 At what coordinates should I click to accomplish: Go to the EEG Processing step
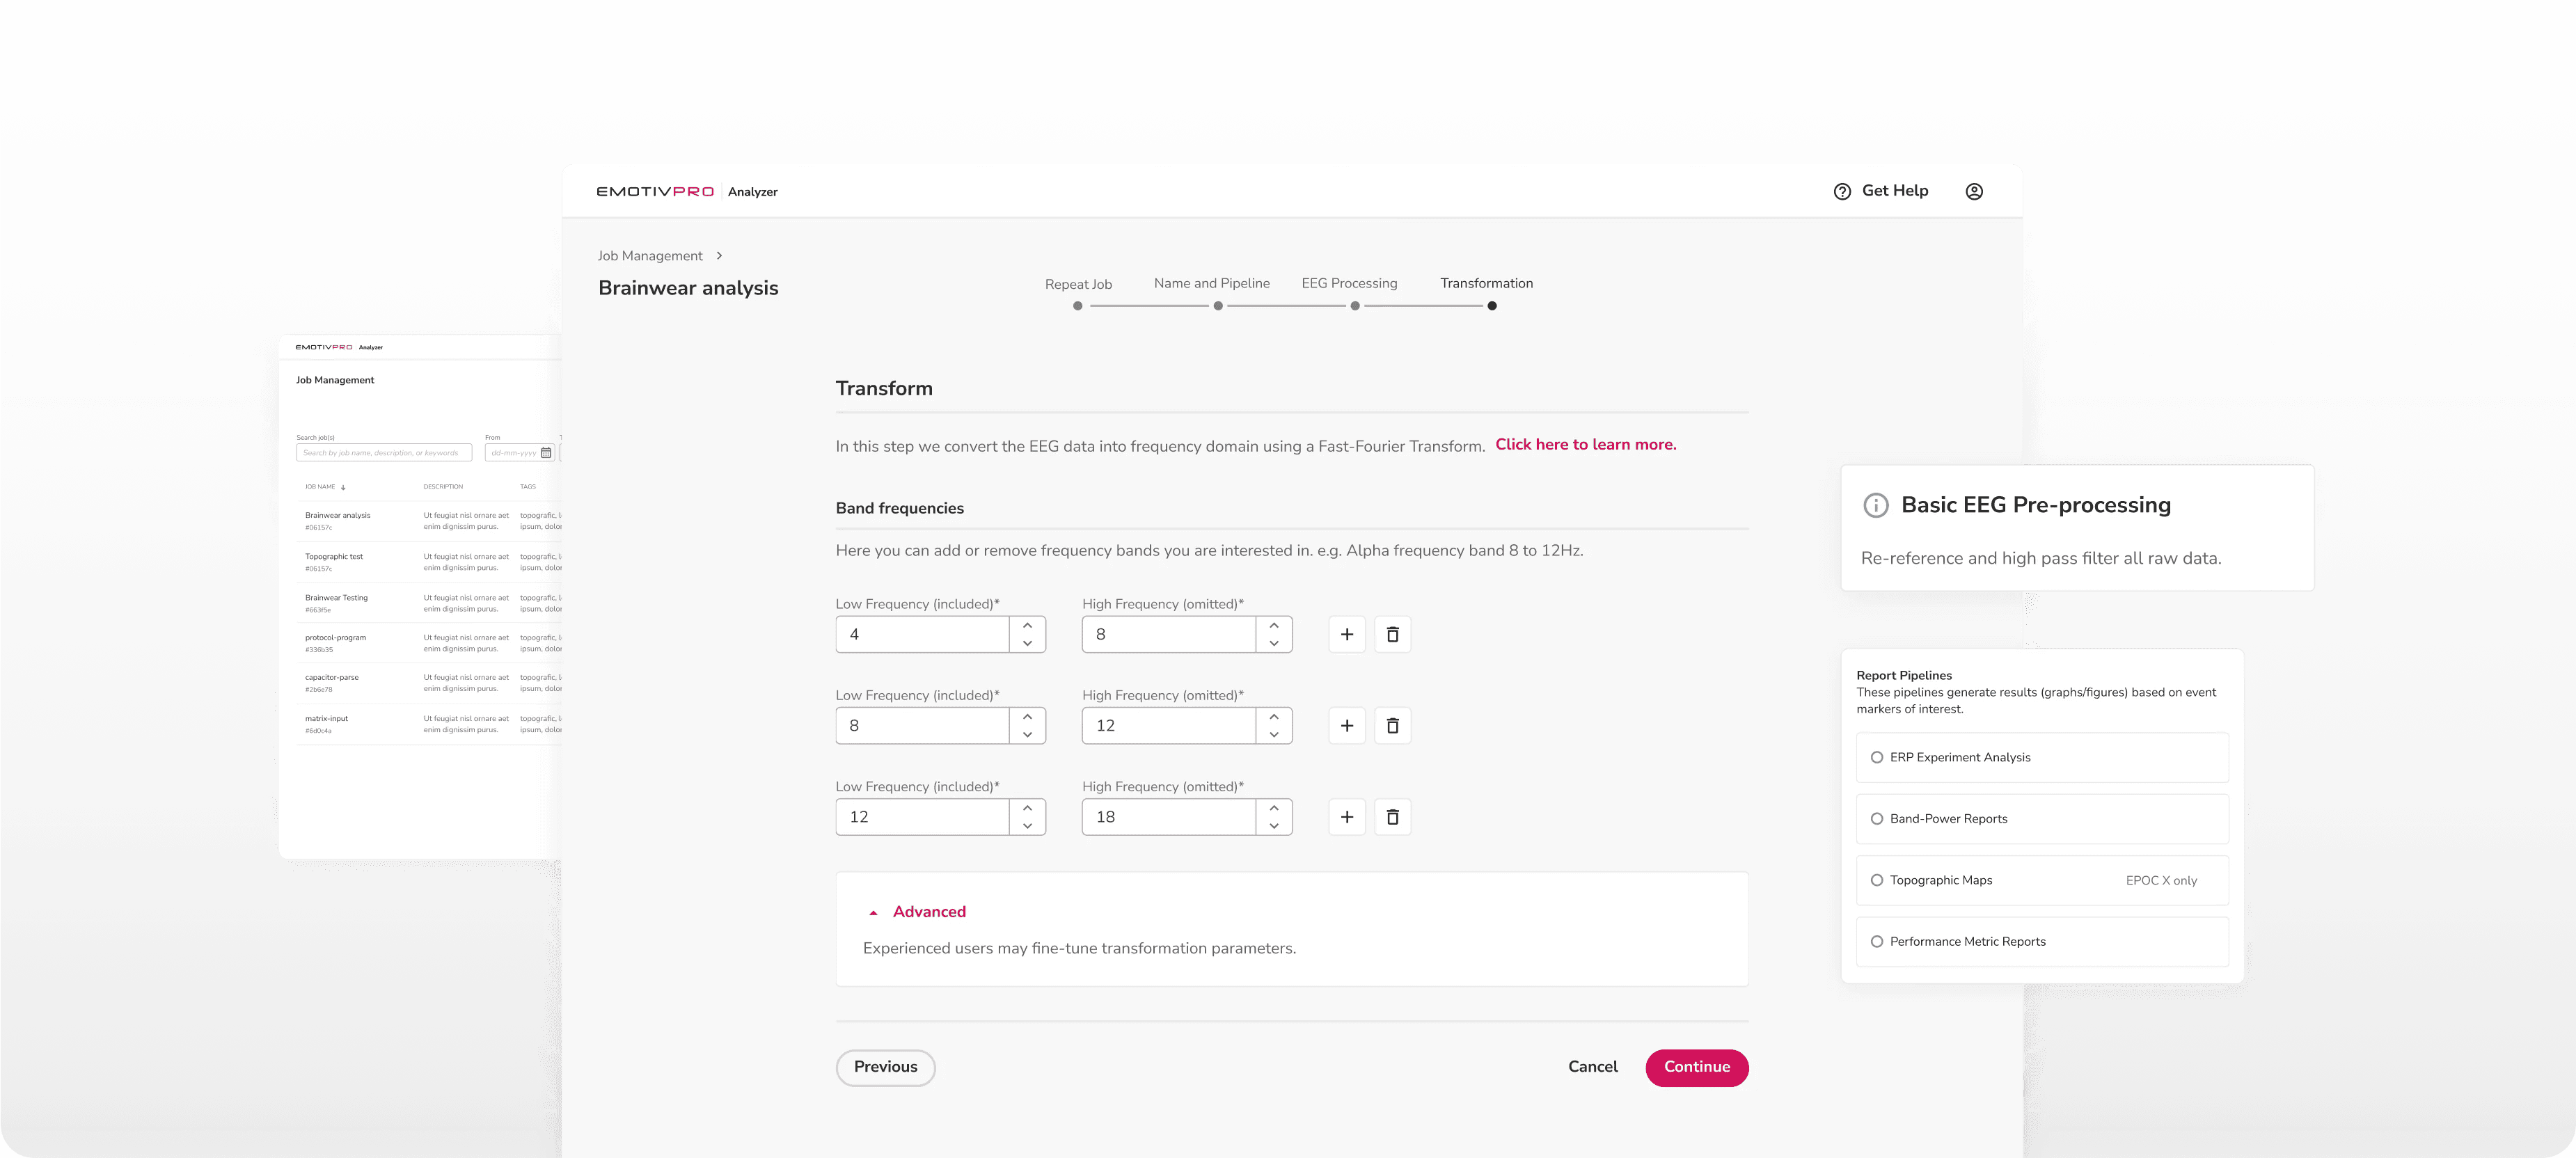click(1349, 283)
